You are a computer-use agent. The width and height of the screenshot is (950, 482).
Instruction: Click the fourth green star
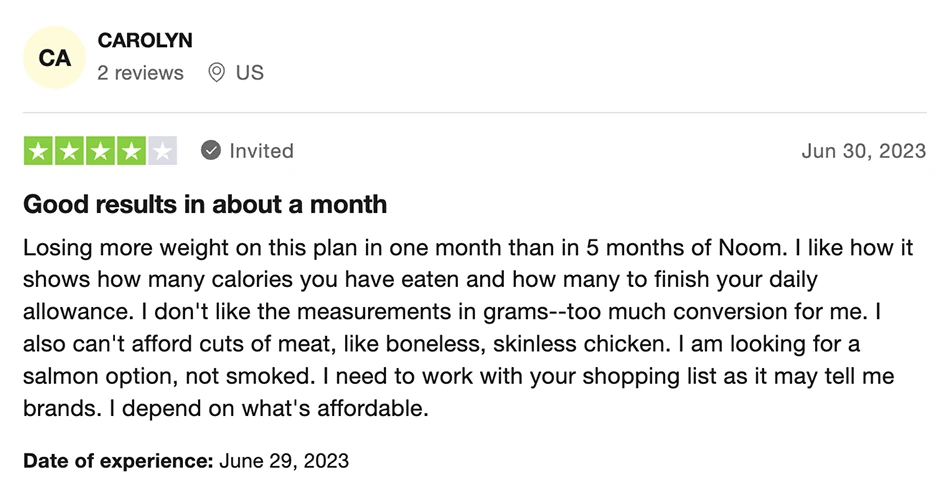pos(131,151)
